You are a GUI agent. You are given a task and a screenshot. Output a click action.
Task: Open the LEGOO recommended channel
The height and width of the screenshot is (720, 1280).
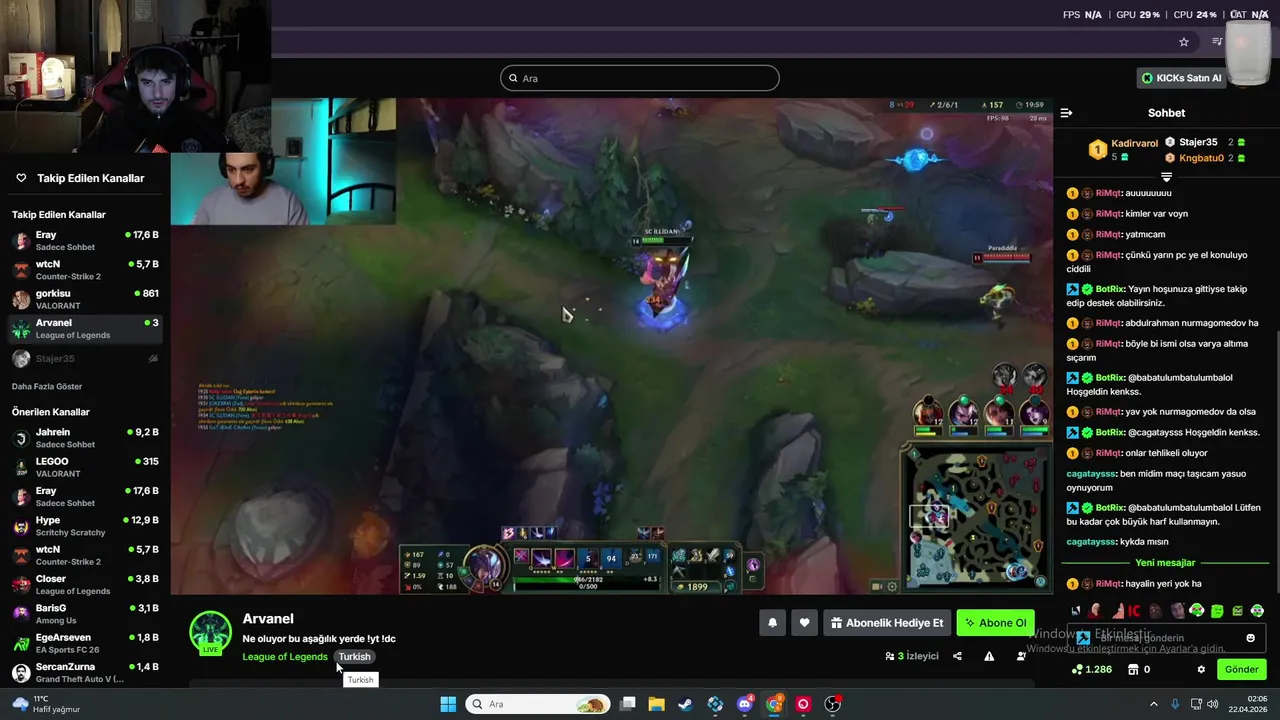coord(85,467)
